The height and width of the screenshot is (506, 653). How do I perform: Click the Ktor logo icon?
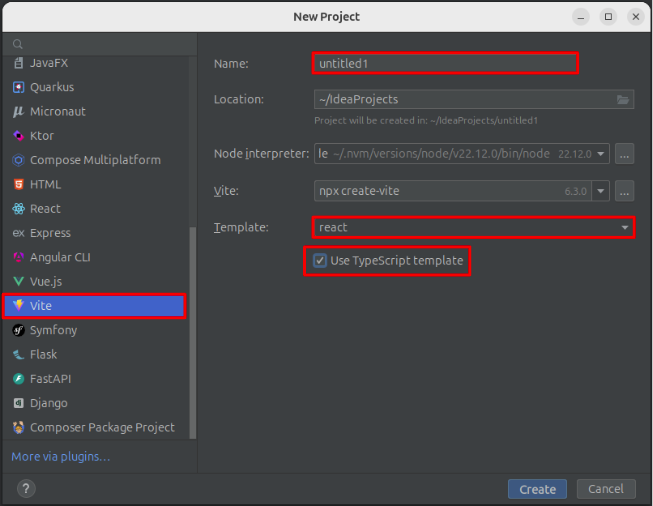(18, 136)
